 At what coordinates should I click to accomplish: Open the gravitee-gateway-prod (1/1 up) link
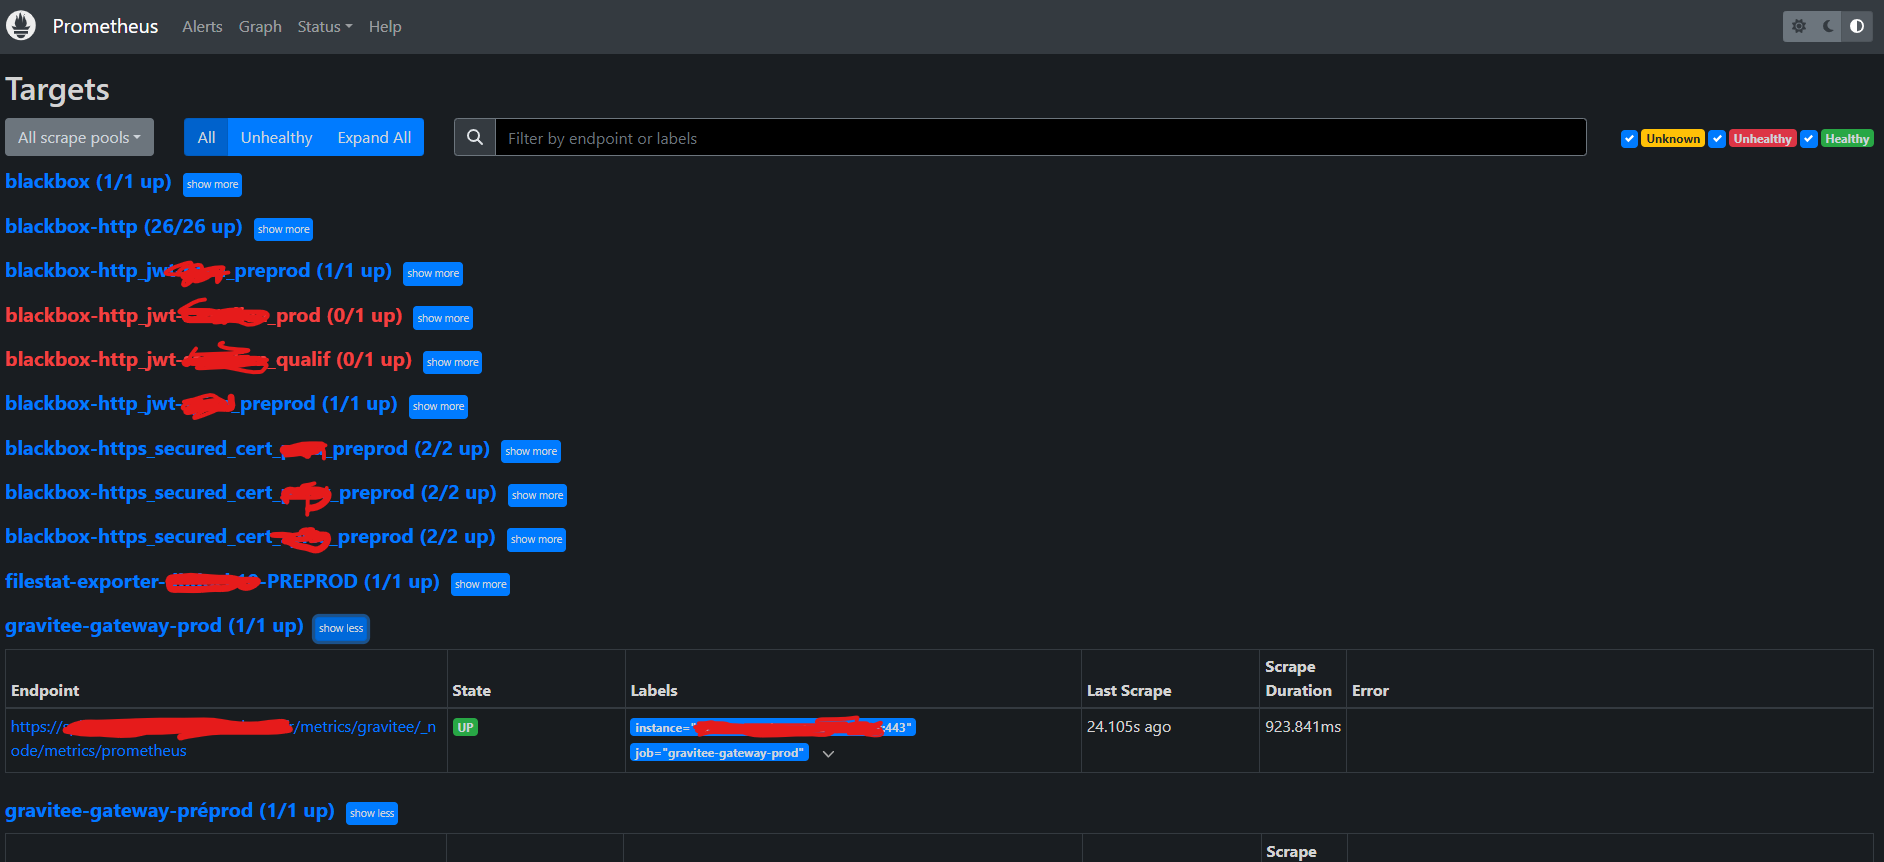[x=154, y=625]
